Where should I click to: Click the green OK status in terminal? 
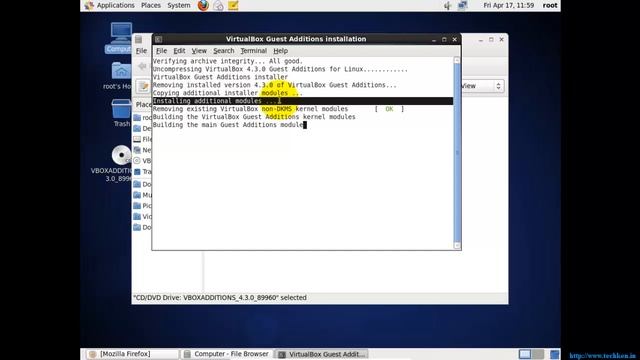pos(389,109)
